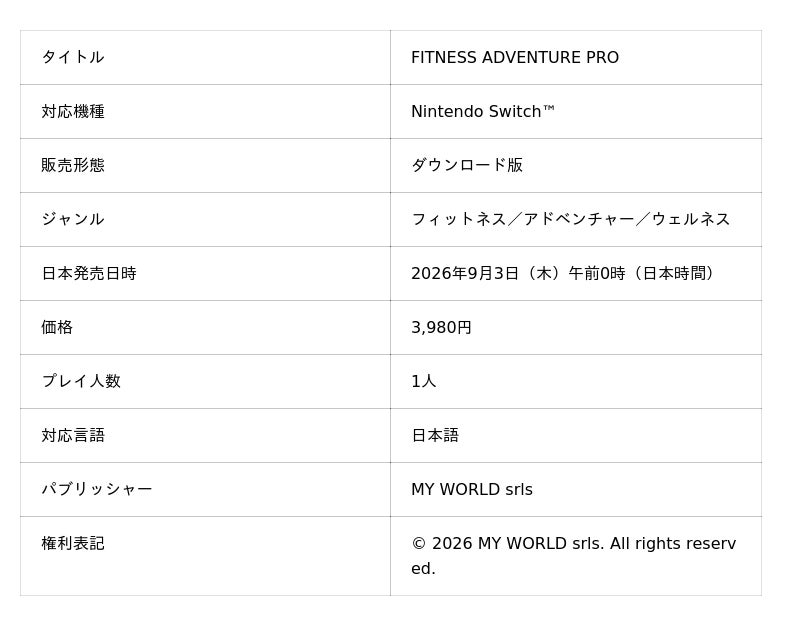Image resolution: width=800 pixels, height=626 pixels.
Task: Click the パブリッシャー label
Action: pos(97,489)
